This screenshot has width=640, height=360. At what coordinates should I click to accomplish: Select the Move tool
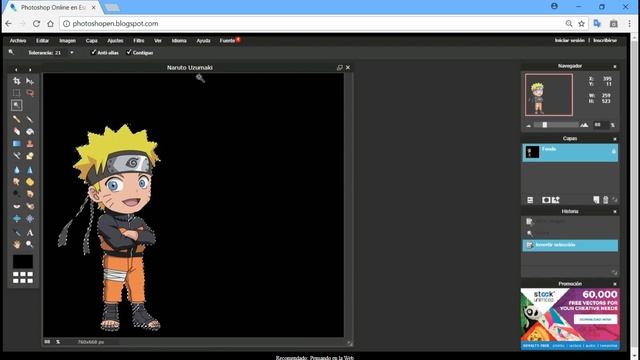pyautogui.click(x=30, y=81)
